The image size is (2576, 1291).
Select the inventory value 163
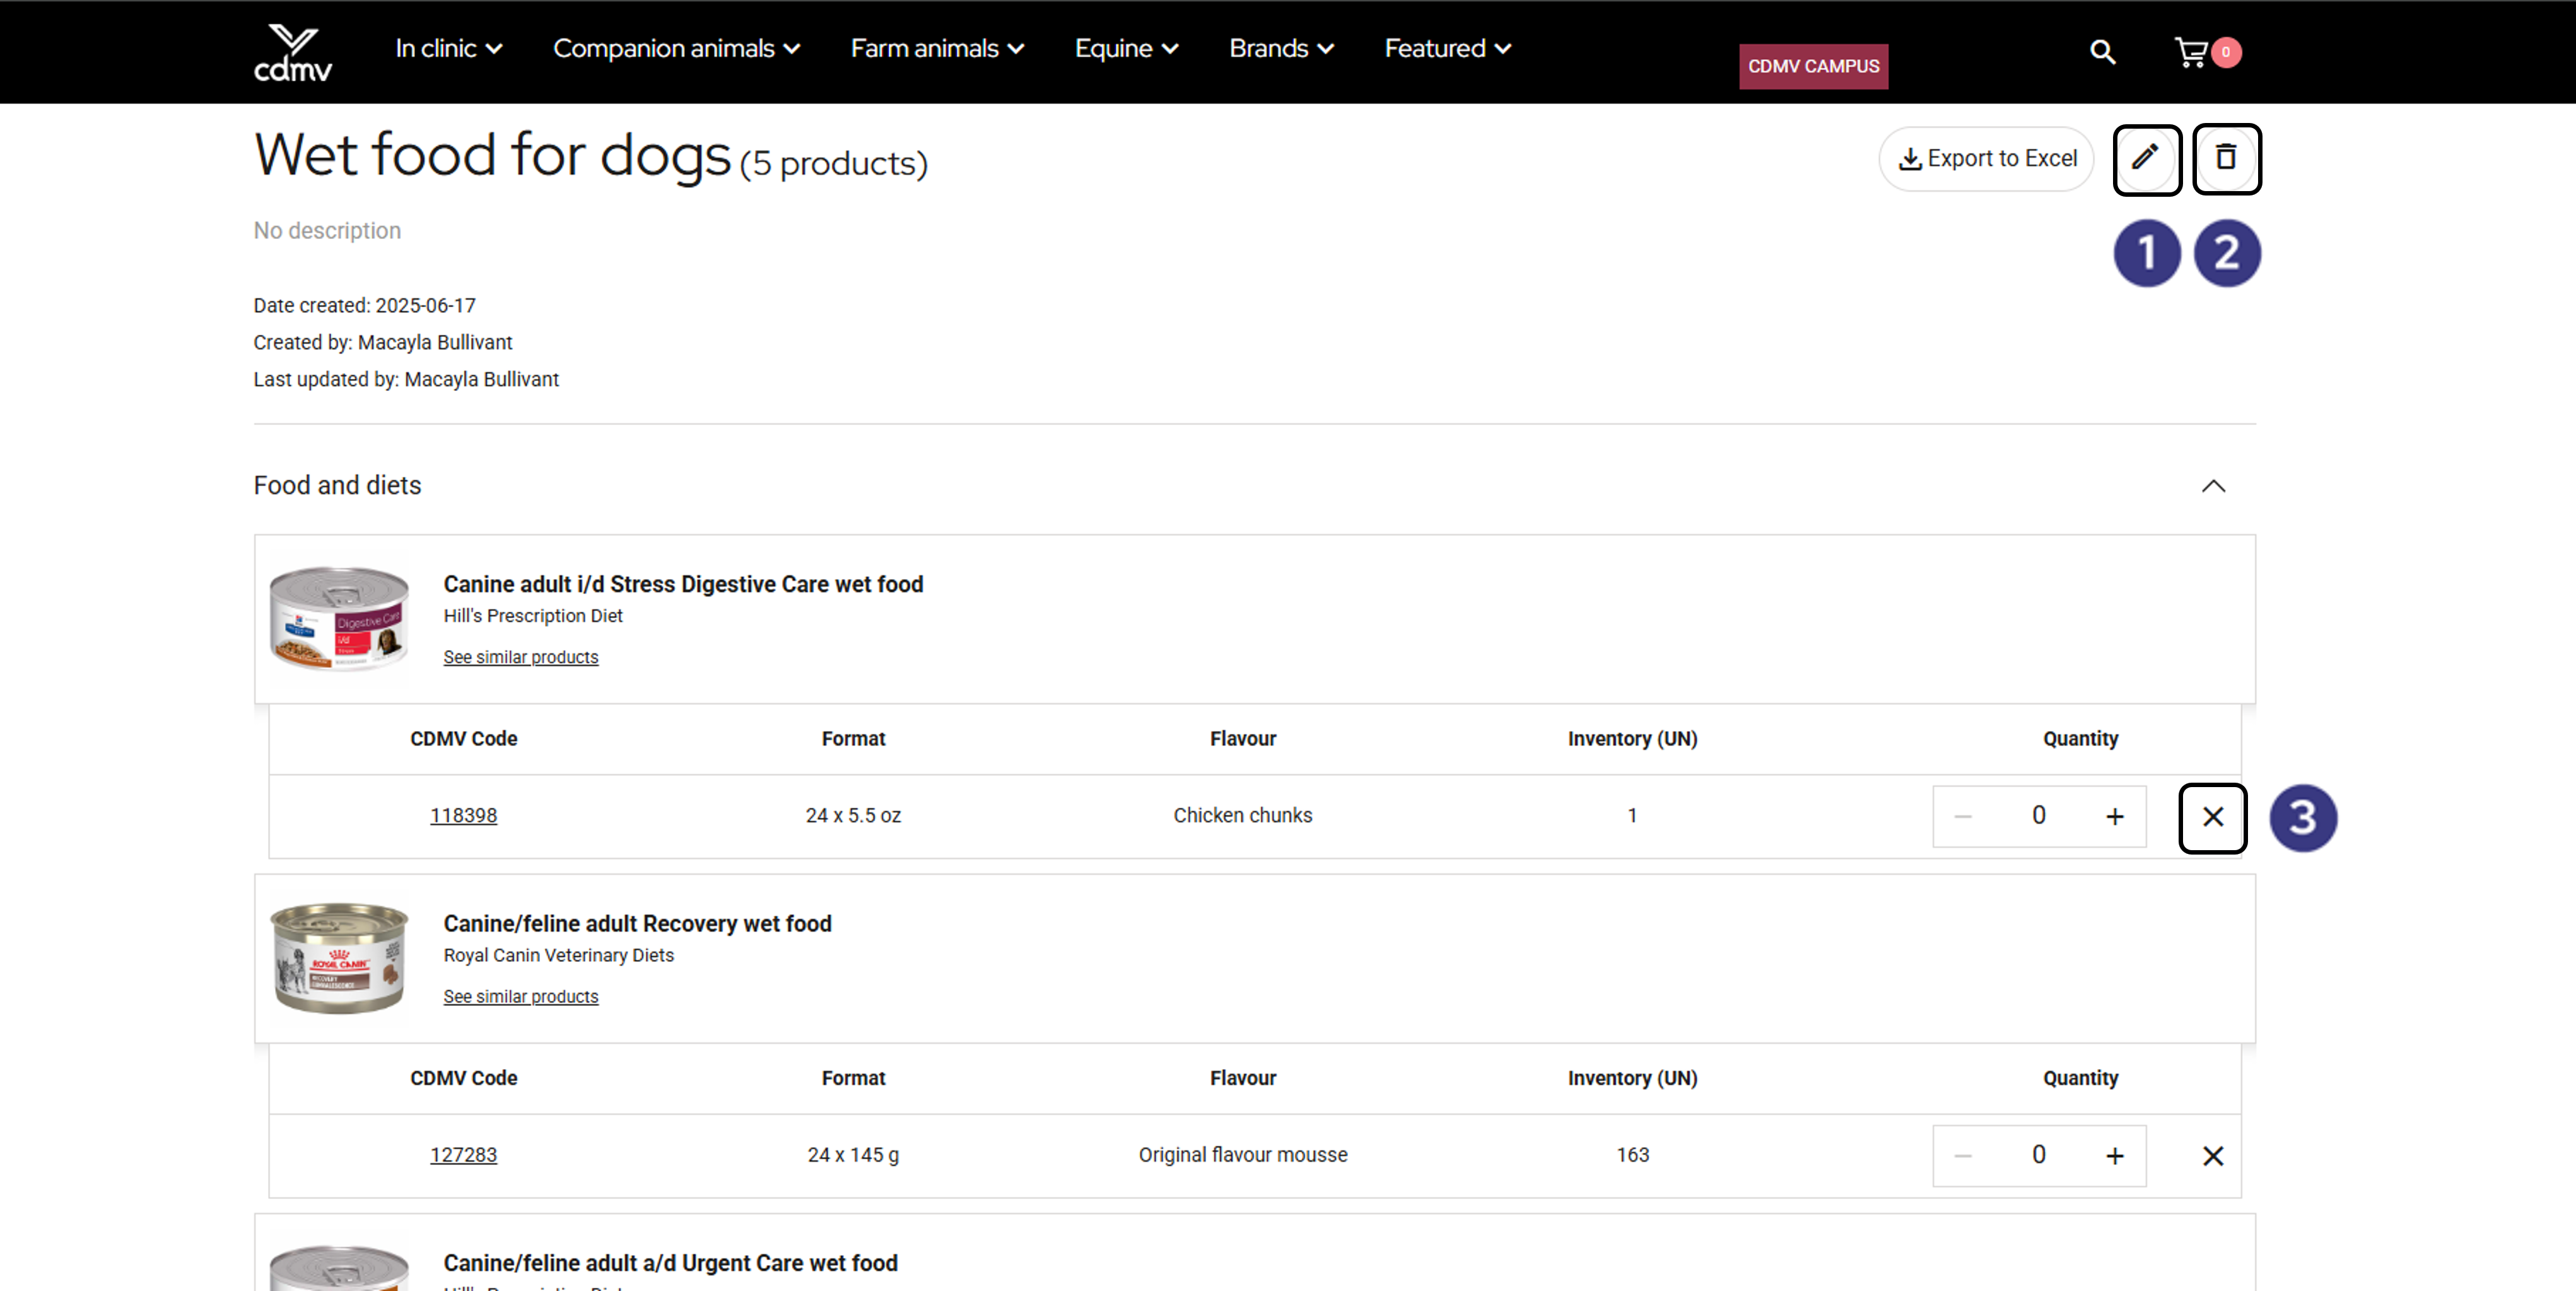tap(1632, 1154)
